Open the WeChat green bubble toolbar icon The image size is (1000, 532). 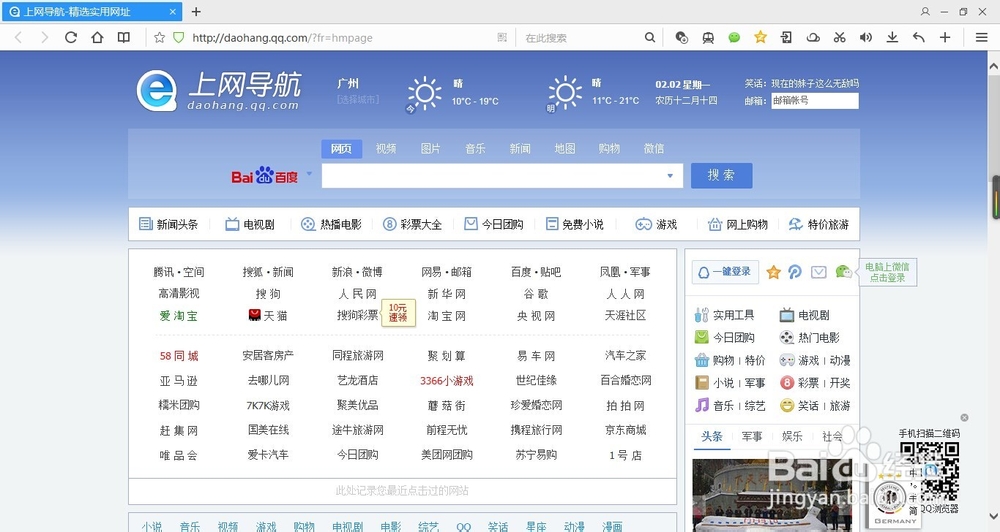click(x=734, y=38)
